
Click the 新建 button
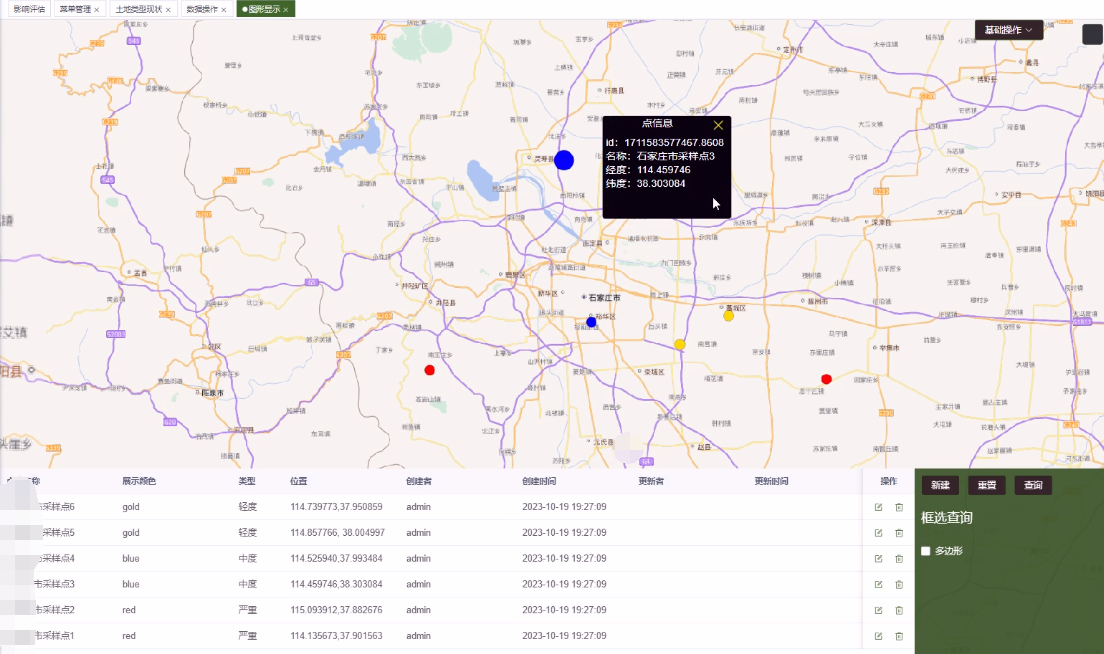point(940,485)
